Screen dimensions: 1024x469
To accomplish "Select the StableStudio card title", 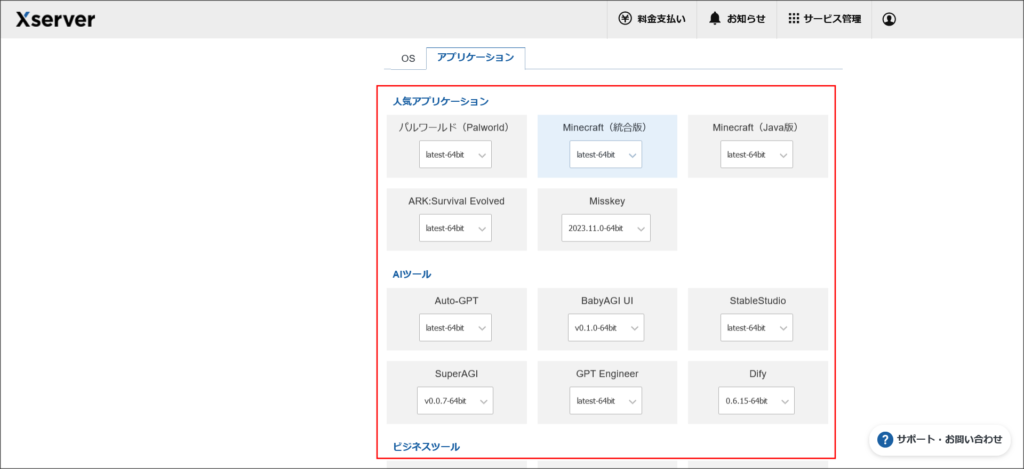I will (758, 301).
